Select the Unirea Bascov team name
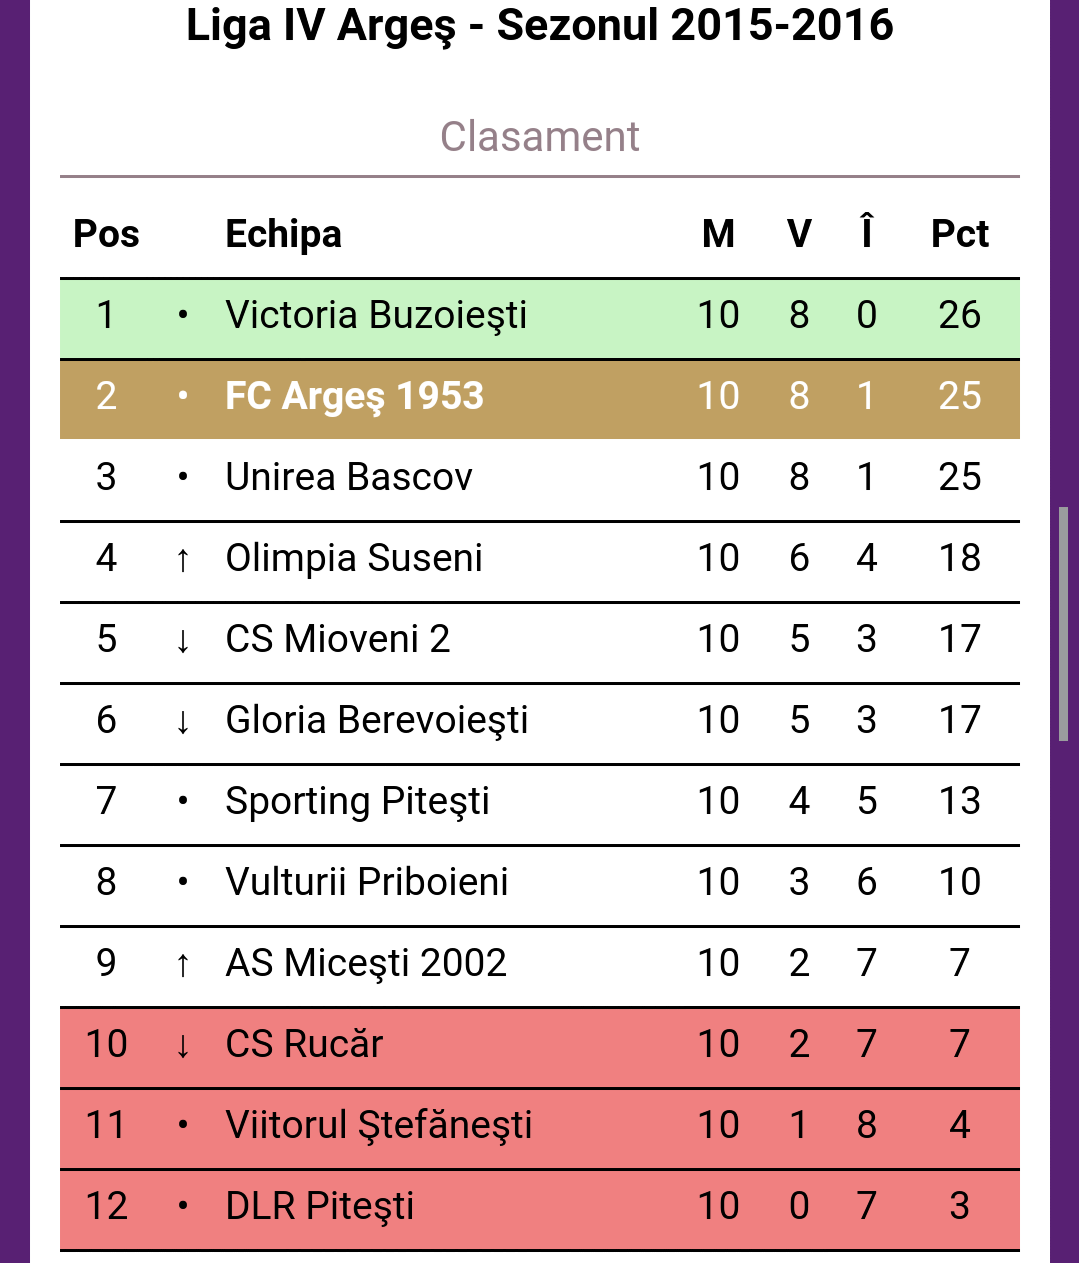 [349, 477]
